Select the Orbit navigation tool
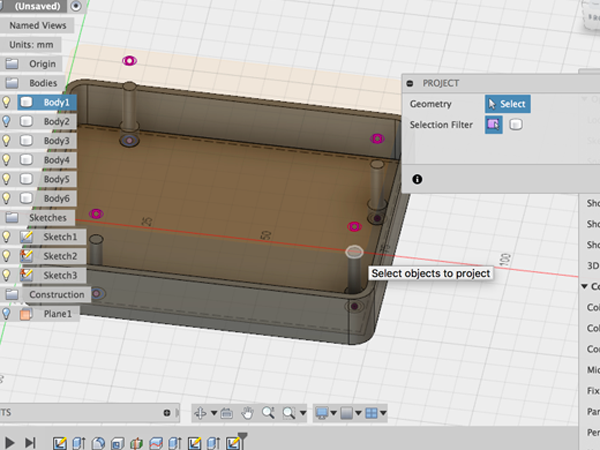The width and height of the screenshot is (600, 450). click(200, 413)
